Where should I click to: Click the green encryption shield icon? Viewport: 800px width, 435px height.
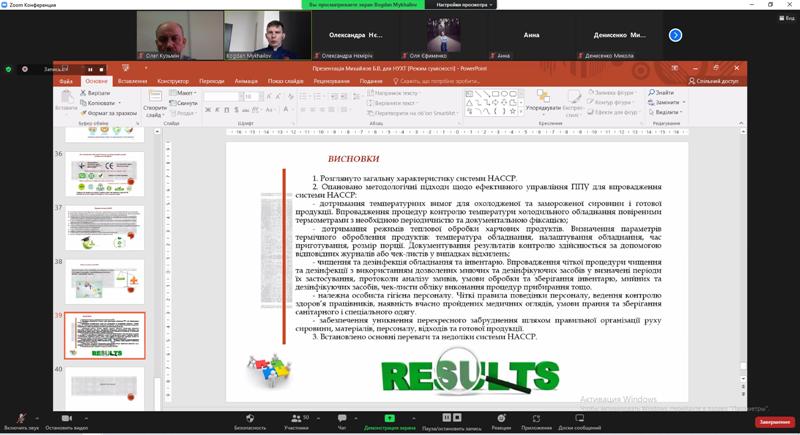click(x=8, y=69)
